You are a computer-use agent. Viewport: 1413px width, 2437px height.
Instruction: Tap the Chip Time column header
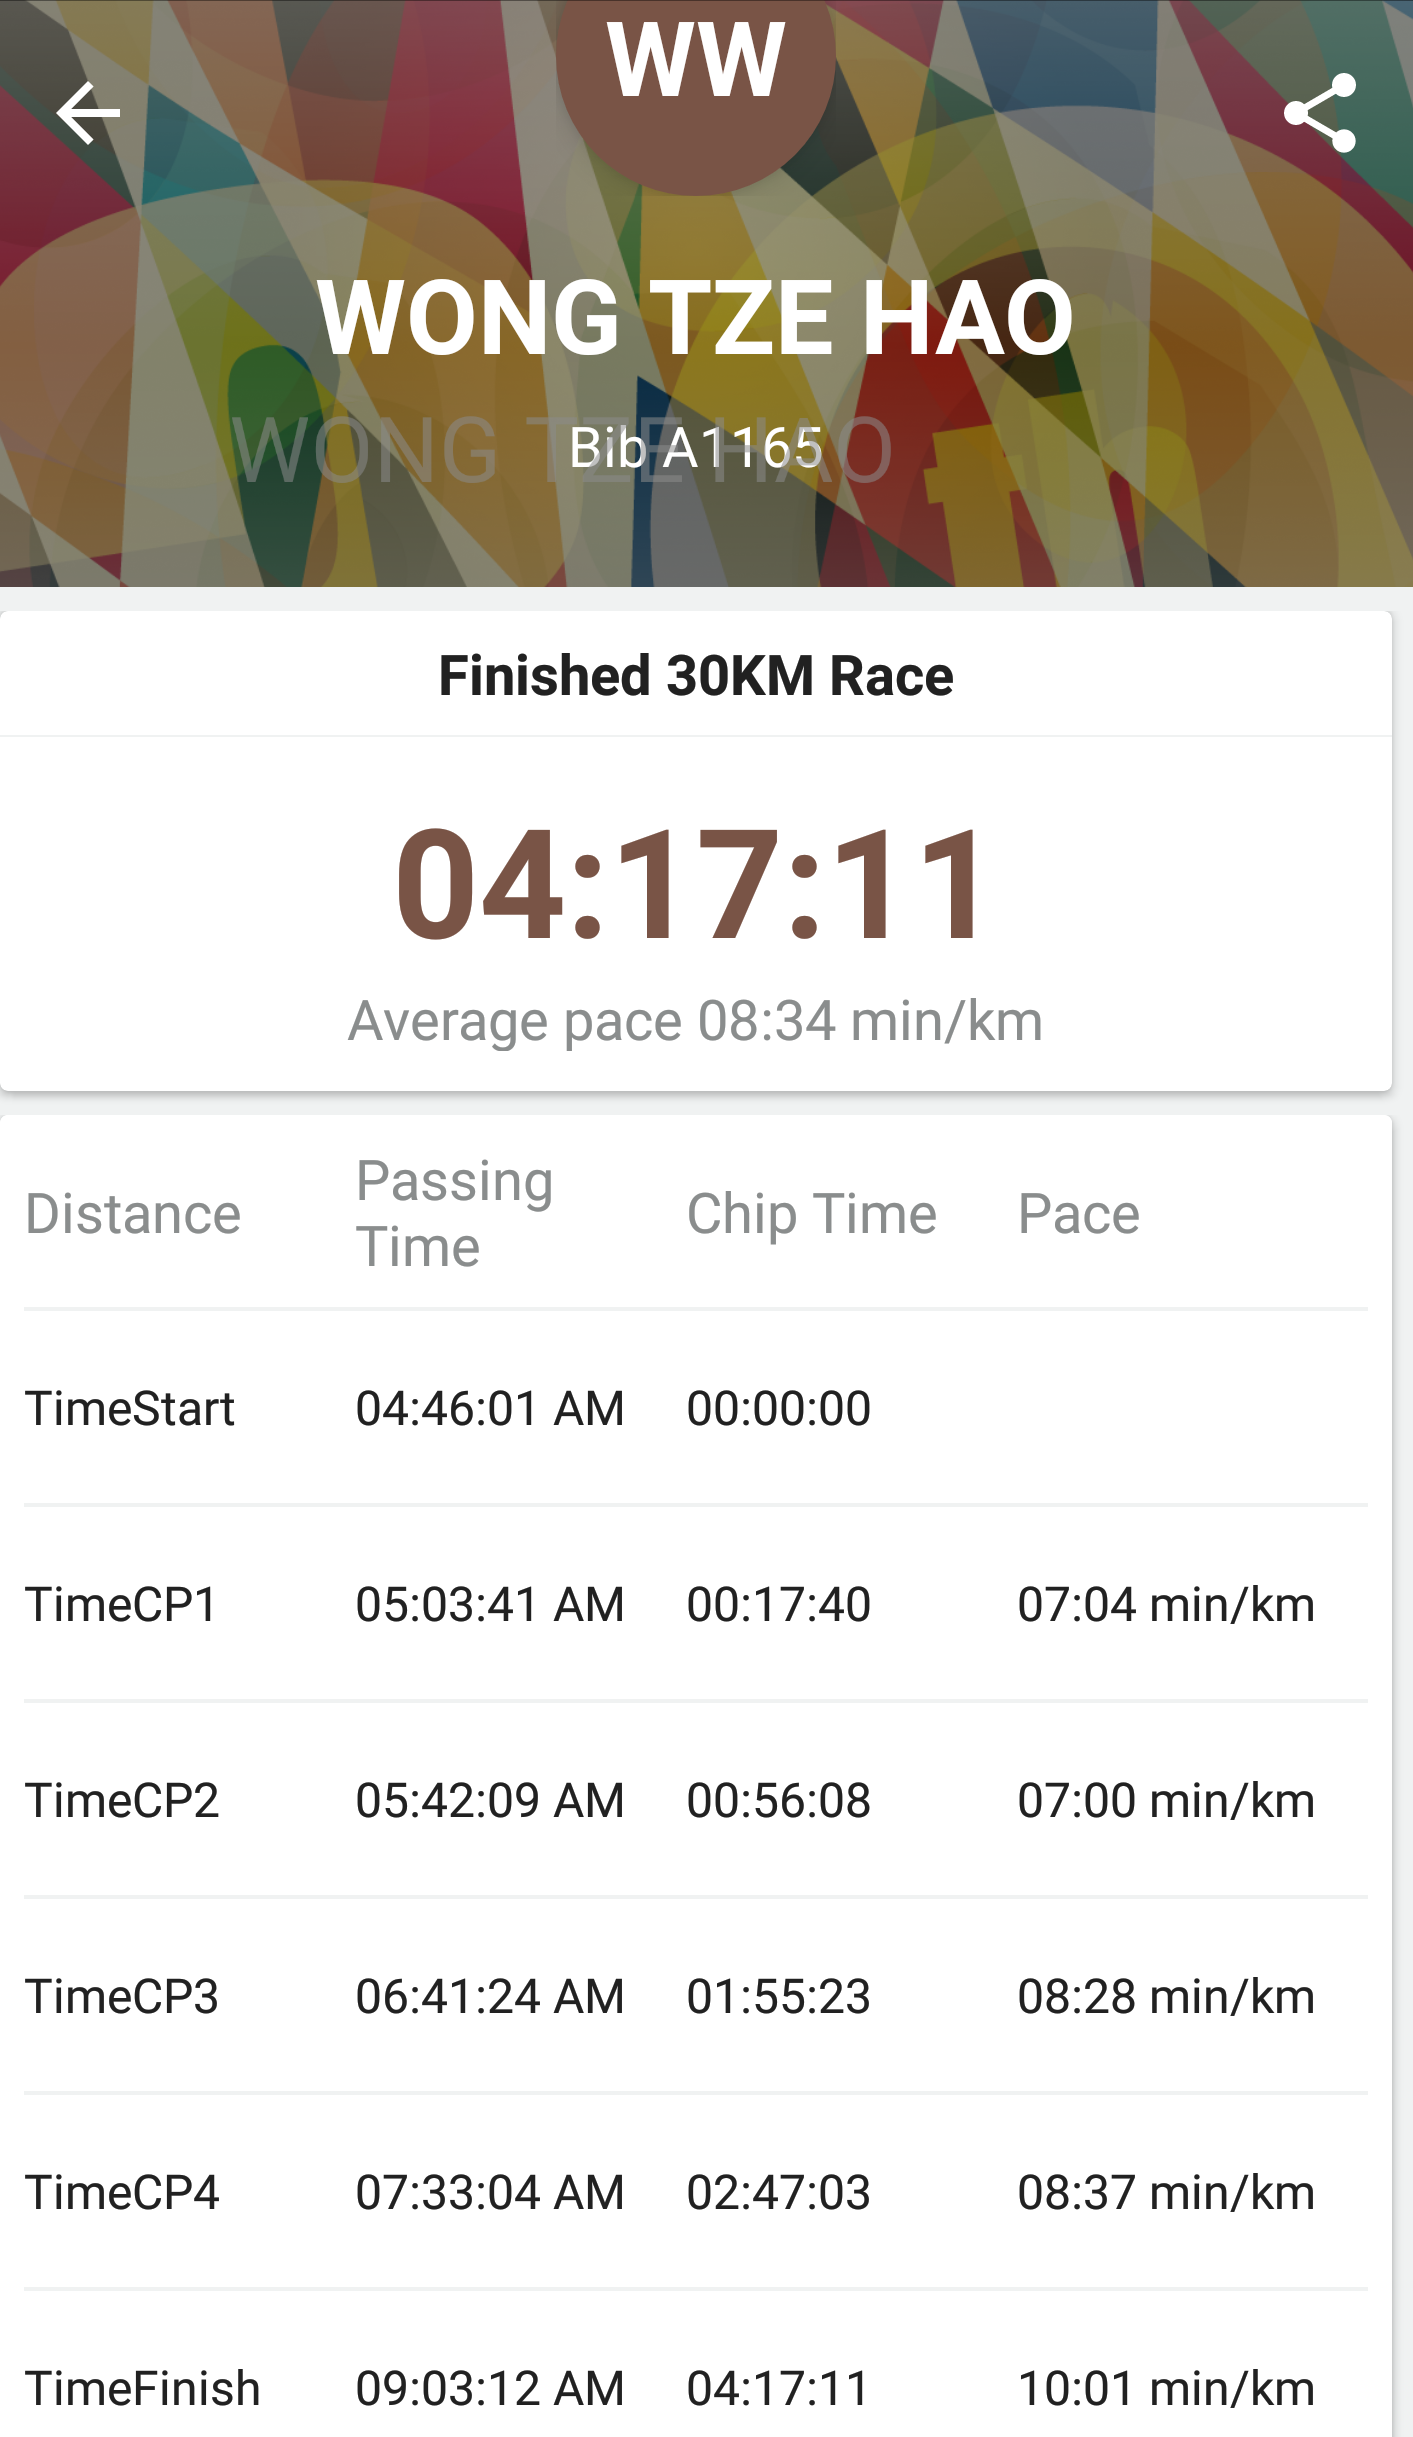pos(812,1214)
